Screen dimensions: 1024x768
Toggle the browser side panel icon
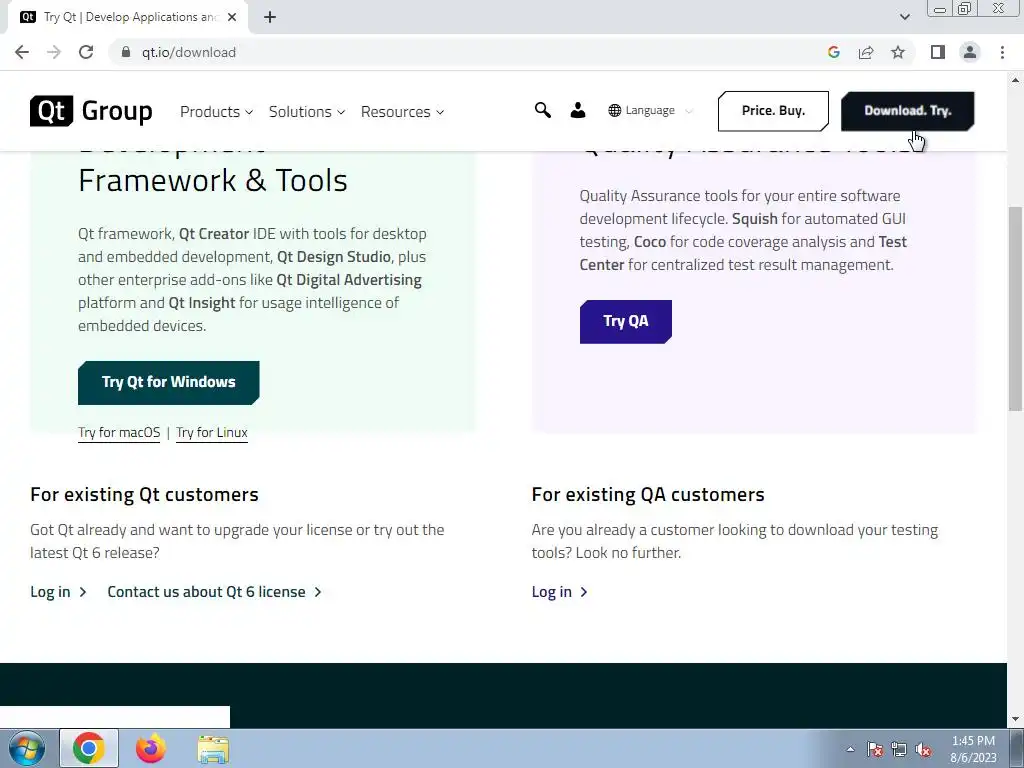click(938, 52)
